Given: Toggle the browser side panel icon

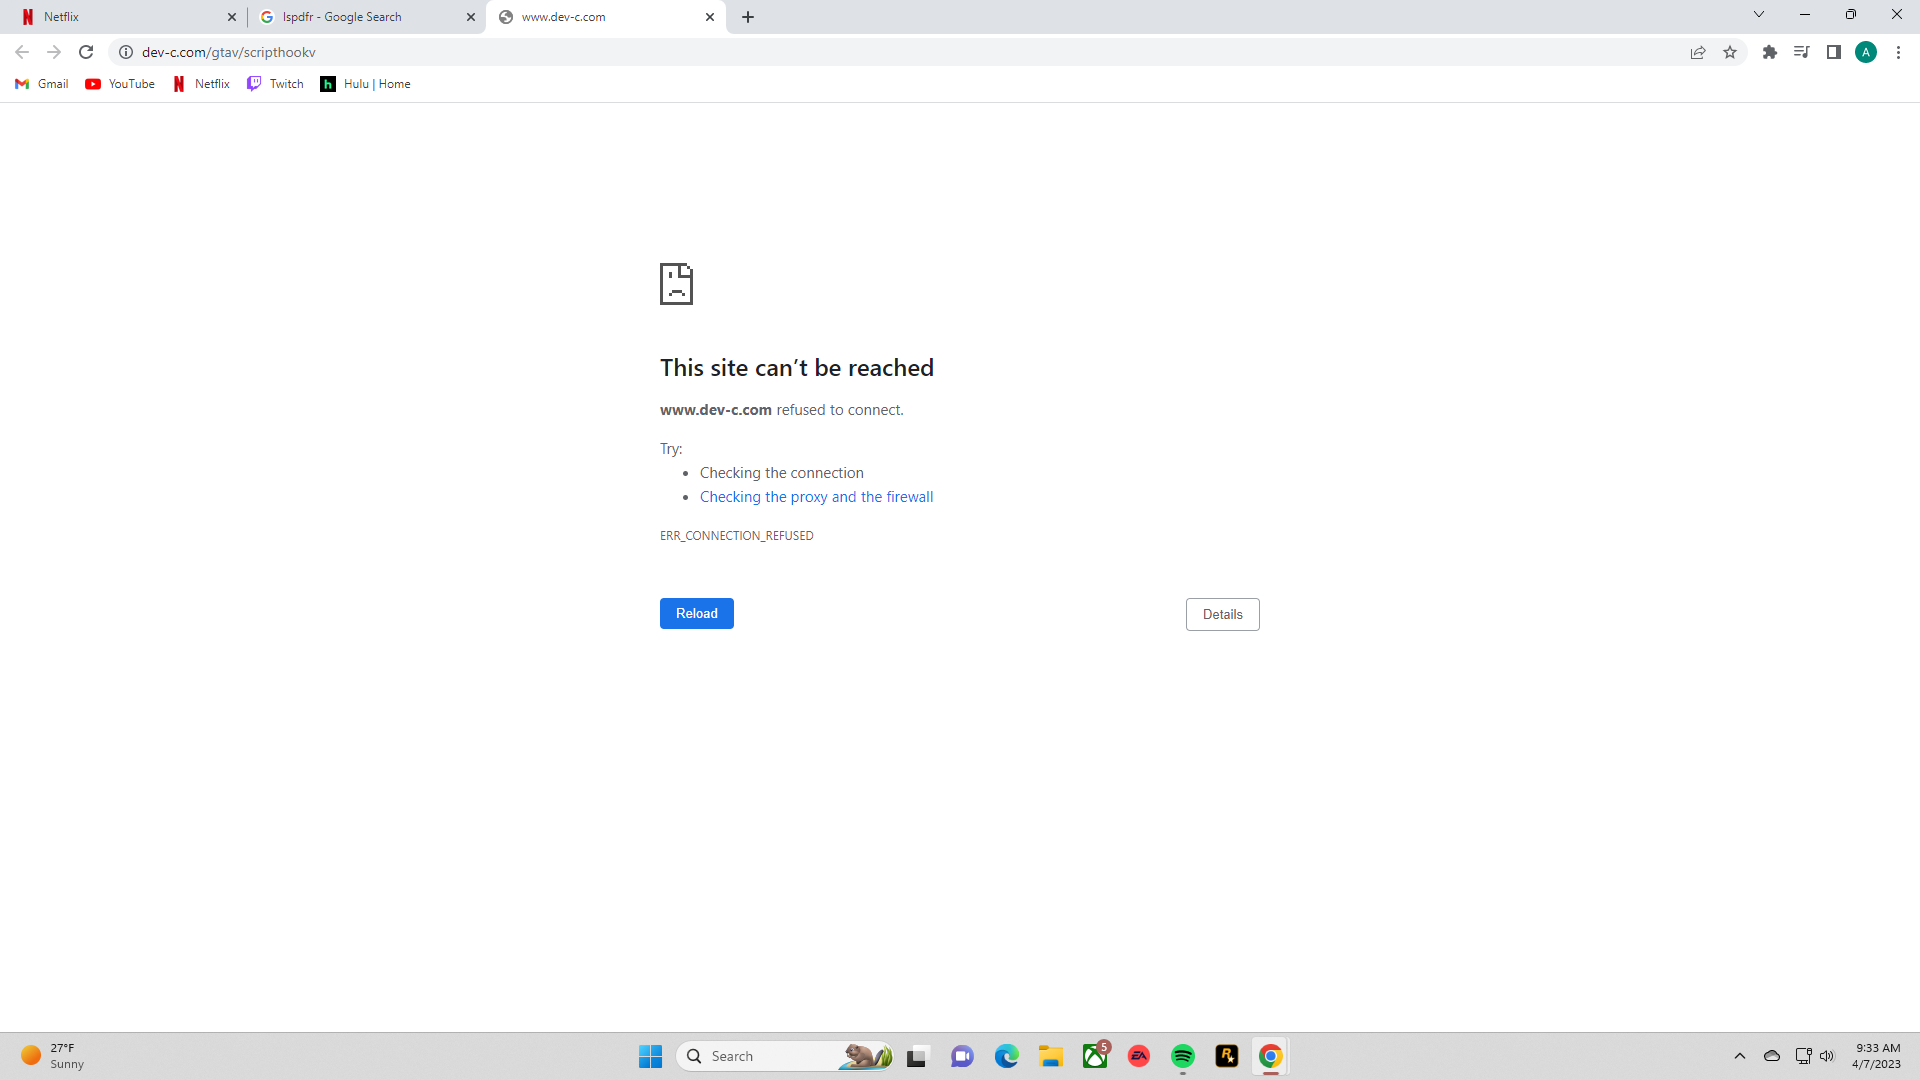Looking at the screenshot, I should (1834, 52).
